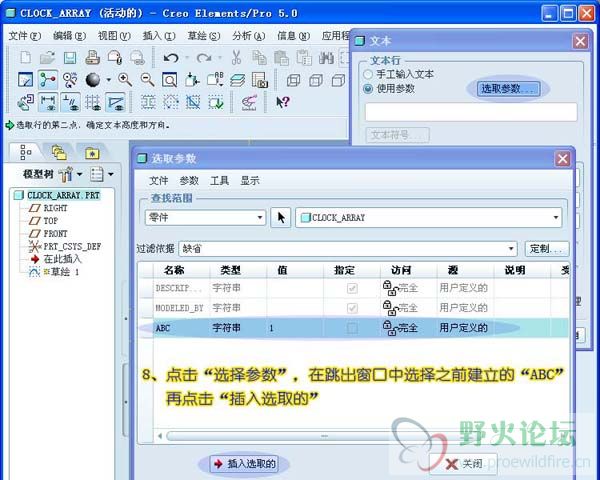This screenshot has height=480, width=600.
Task: Save the model using the diskette icon
Action: (70, 58)
